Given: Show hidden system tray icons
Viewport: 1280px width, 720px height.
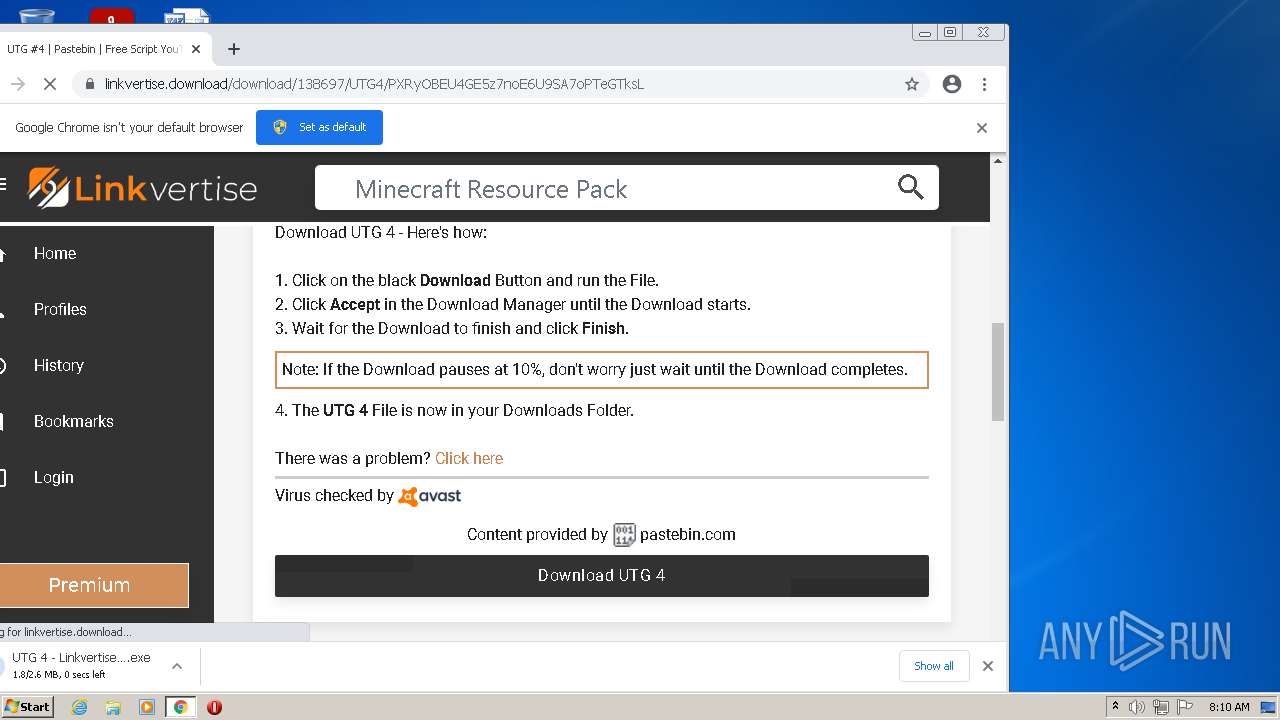Looking at the screenshot, I should click(x=1115, y=707).
